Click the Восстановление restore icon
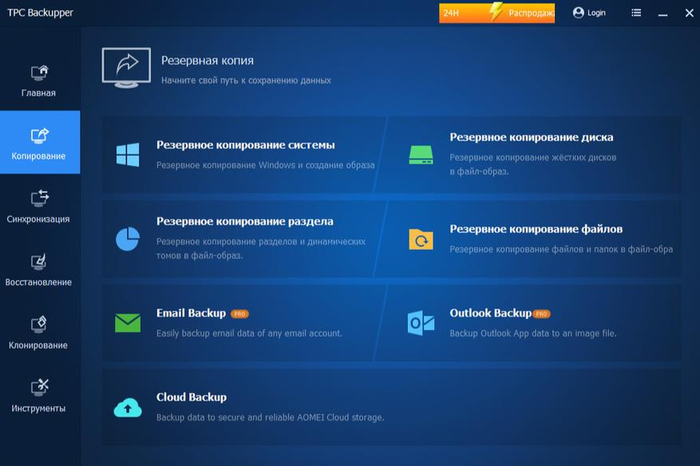This screenshot has height=466, width=700. pos(39,263)
